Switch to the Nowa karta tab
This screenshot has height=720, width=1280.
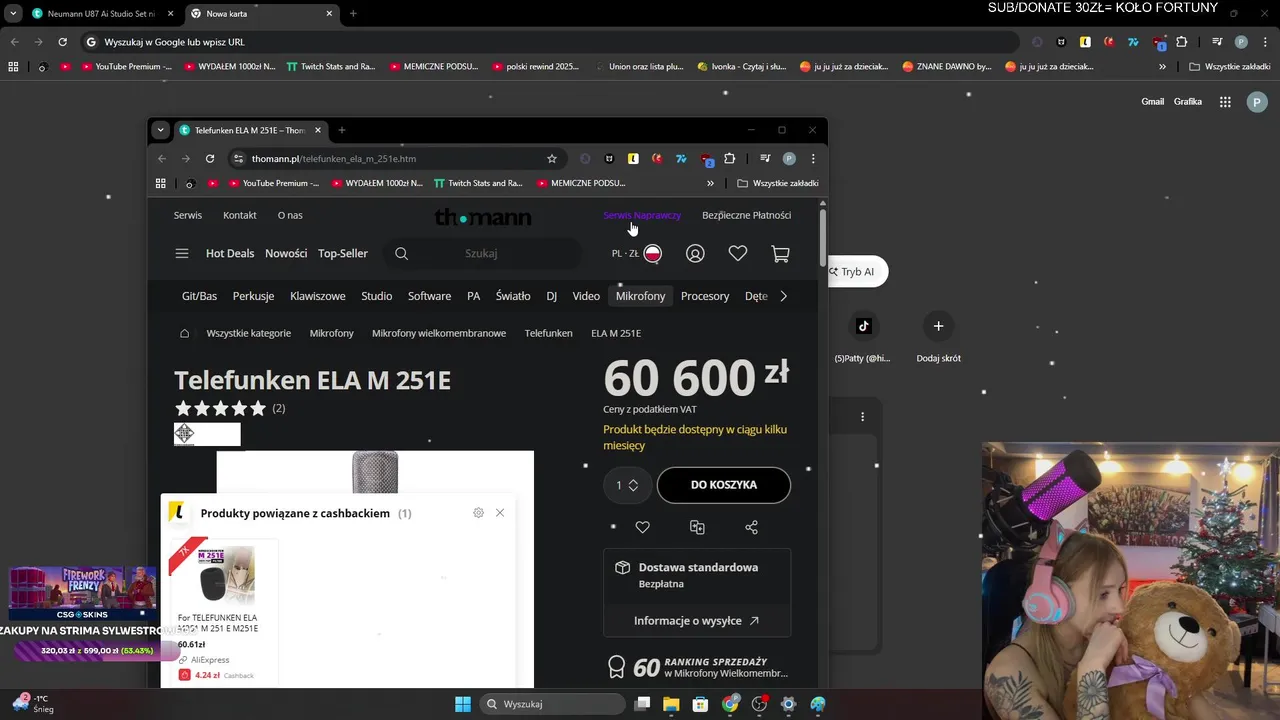click(x=262, y=14)
